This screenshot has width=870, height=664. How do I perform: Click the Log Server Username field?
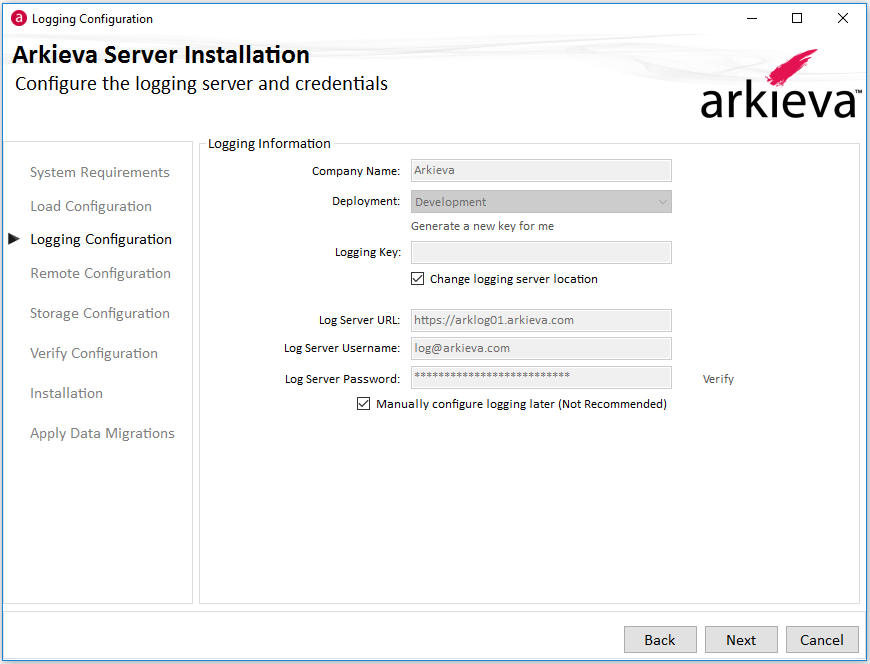click(541, 348)
